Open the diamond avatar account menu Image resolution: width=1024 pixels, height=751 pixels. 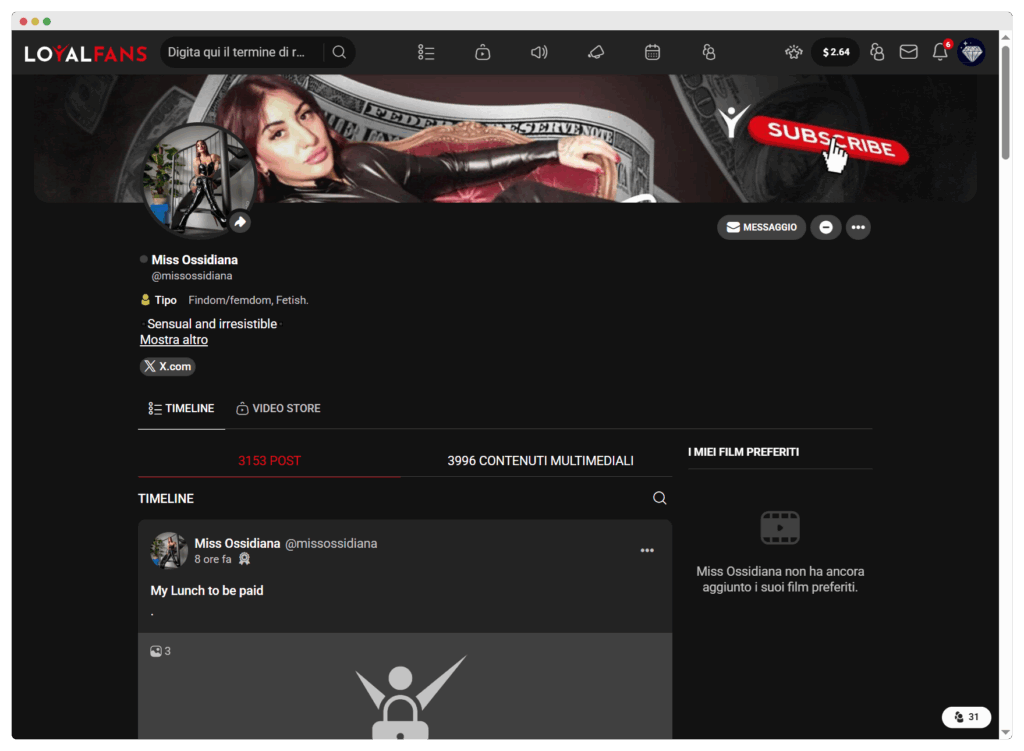click(x=971, y=52)
